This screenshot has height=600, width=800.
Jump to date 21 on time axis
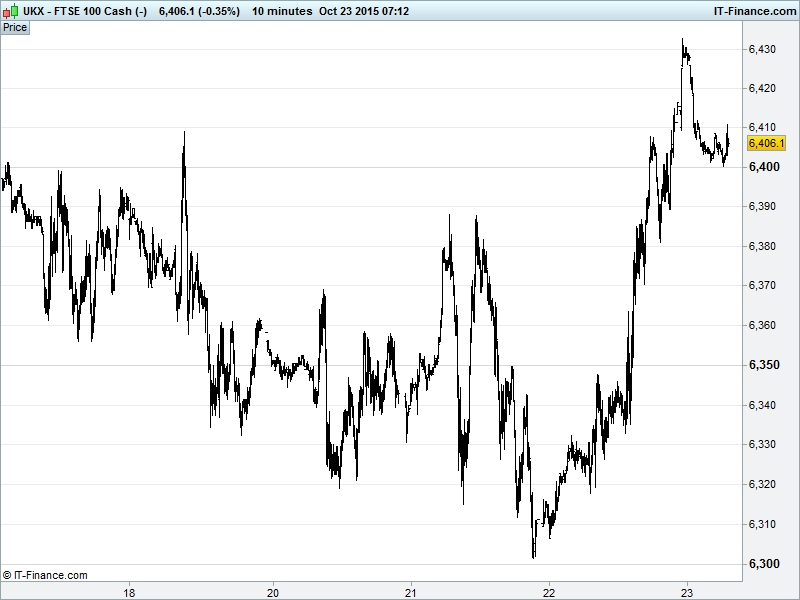click(x=411, y=592)
